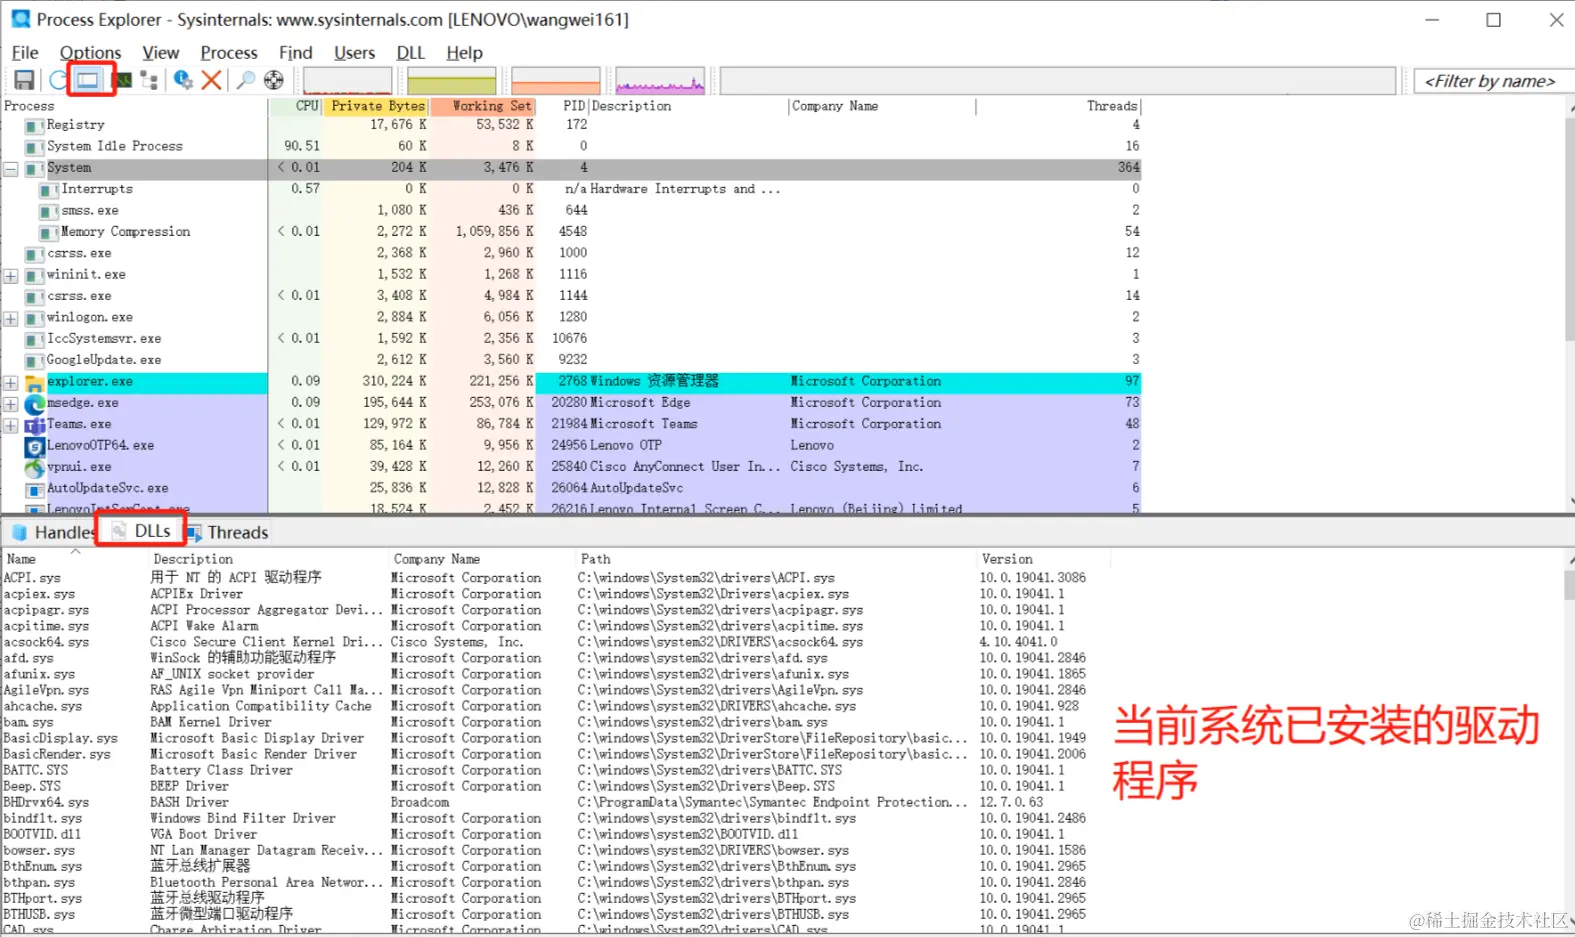This screenshot has height=937, width=1575.
Task: Open the I/O history mini graph
Action: click(660, 81)
